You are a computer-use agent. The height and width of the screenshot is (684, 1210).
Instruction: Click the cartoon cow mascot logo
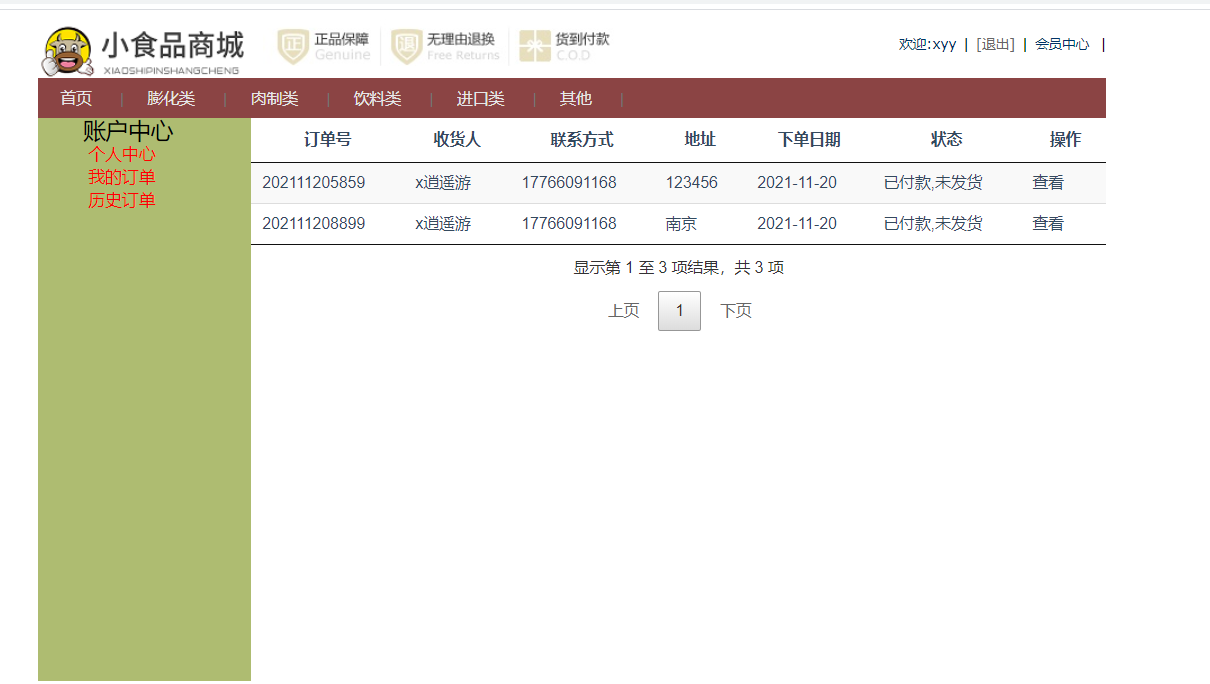tap(66, 51)
